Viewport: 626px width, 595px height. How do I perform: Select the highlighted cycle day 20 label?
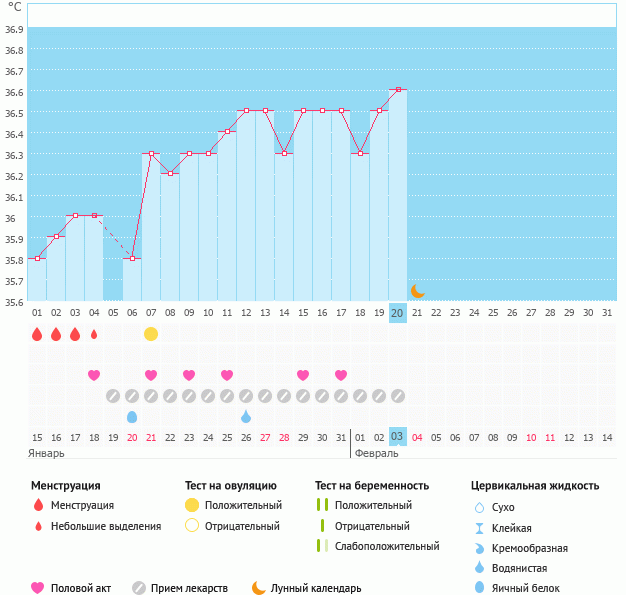tap(397, 313)
